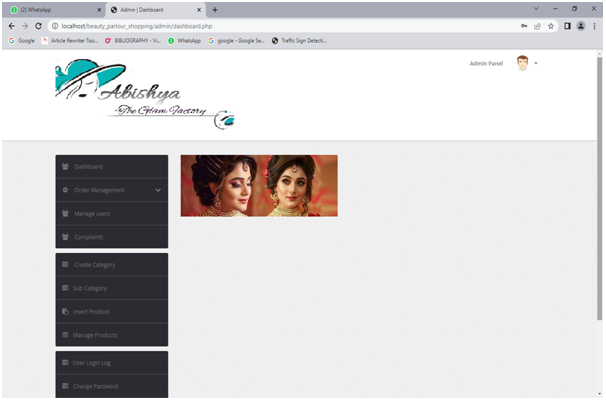Open the Sub Category page
The width and height of the screenshot is (606, 400).
click(x=112, y=288)
